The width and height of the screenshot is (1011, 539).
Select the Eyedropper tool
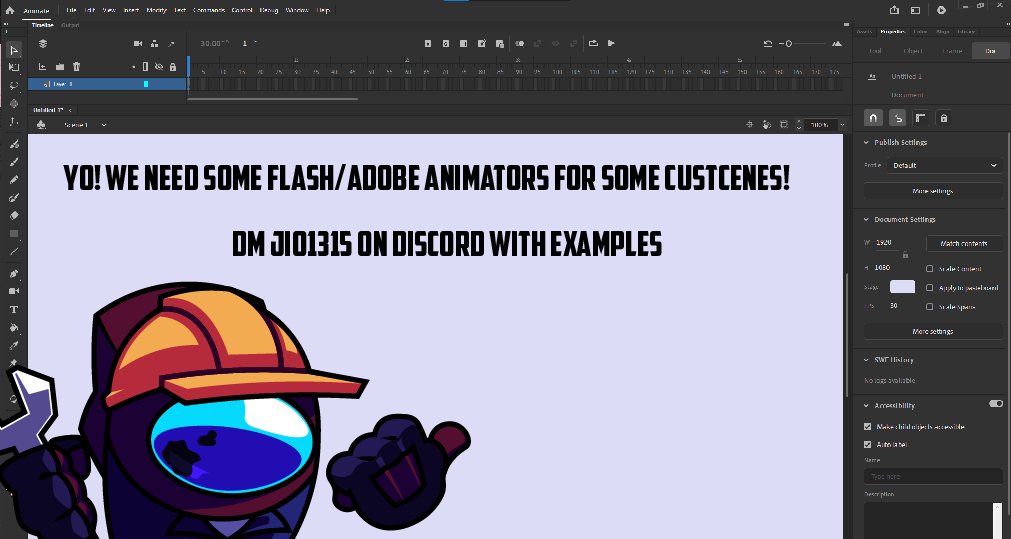(14, 346)
